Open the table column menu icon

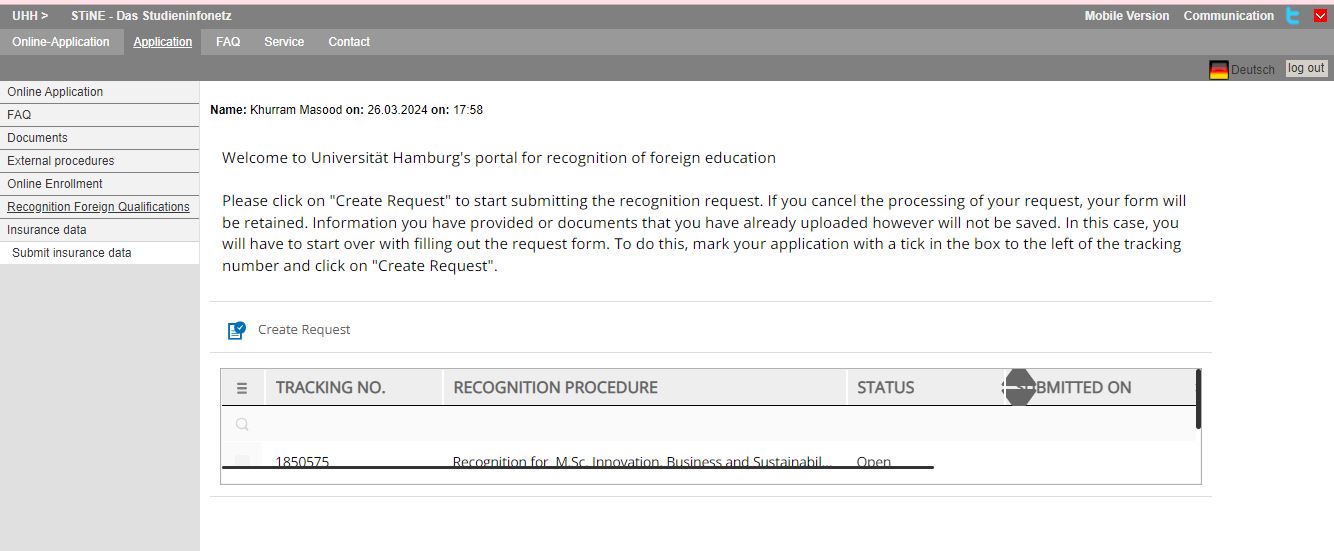242,388
